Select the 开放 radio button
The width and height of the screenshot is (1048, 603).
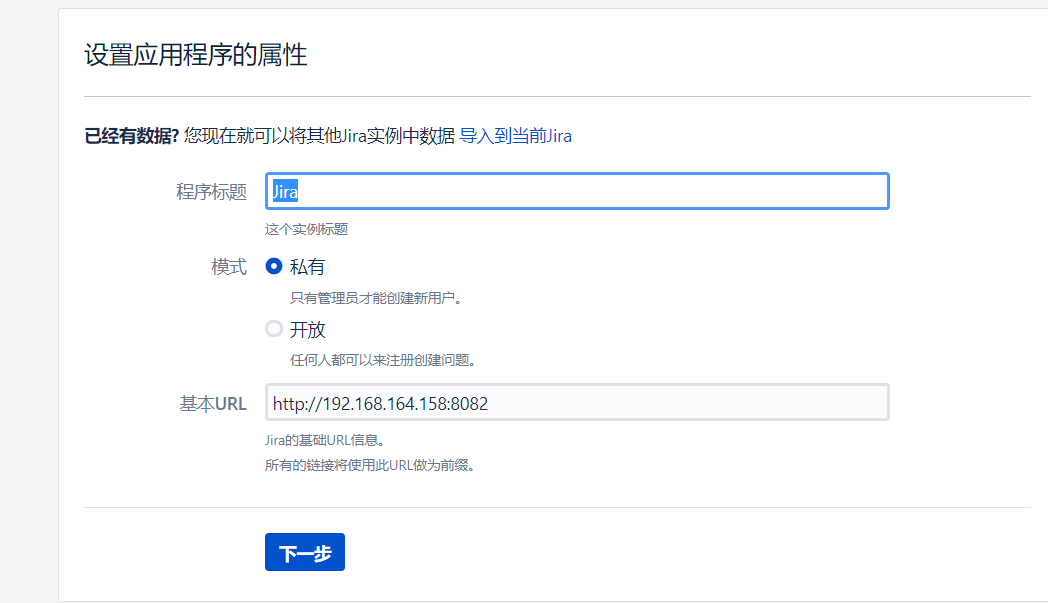(x=274, y=329)
